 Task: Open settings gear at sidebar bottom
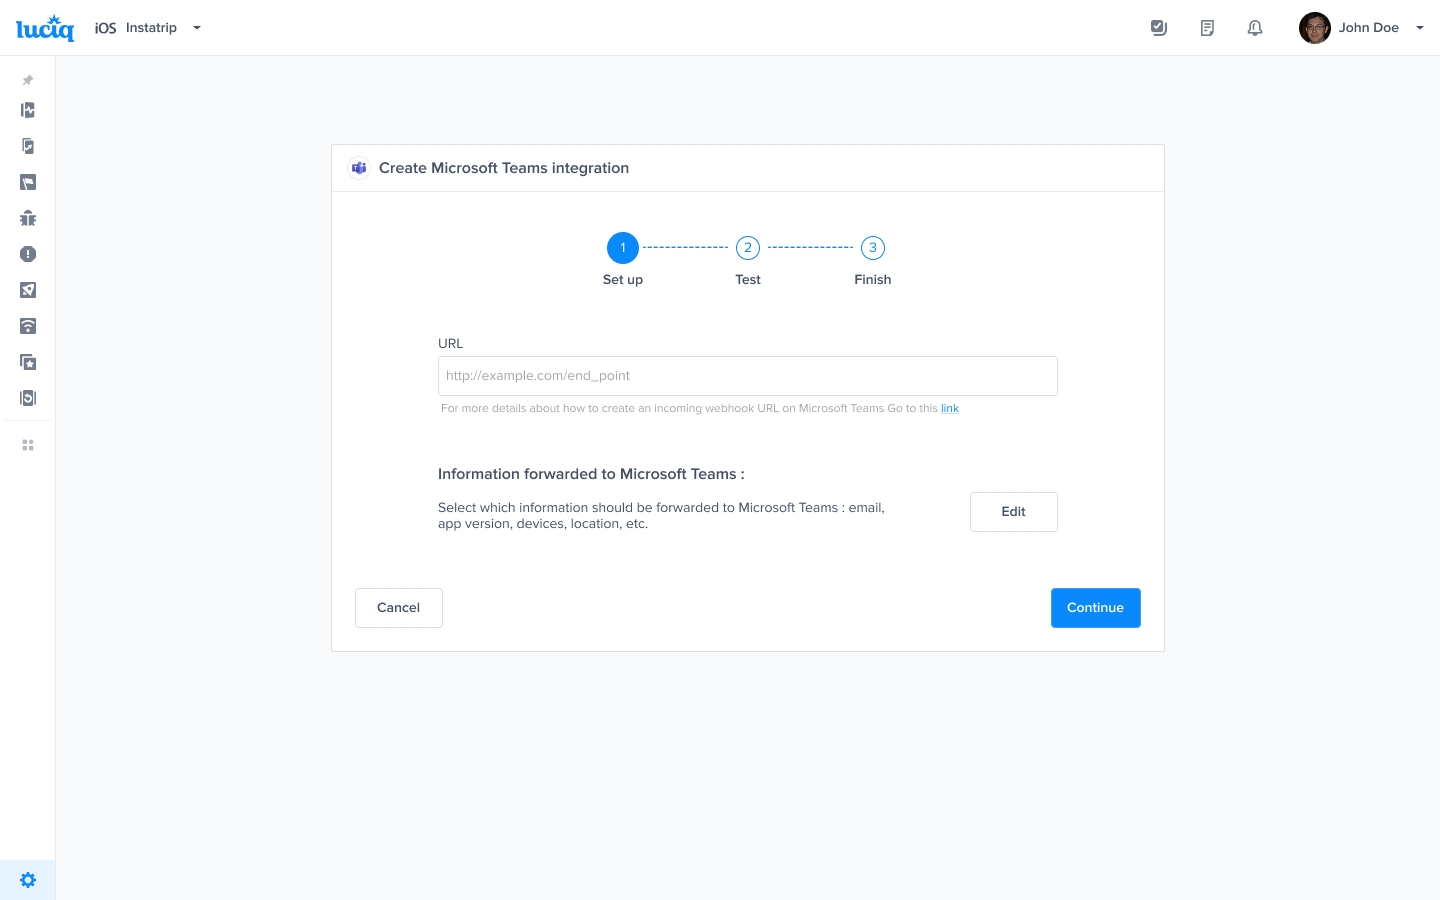pos(28,880)
